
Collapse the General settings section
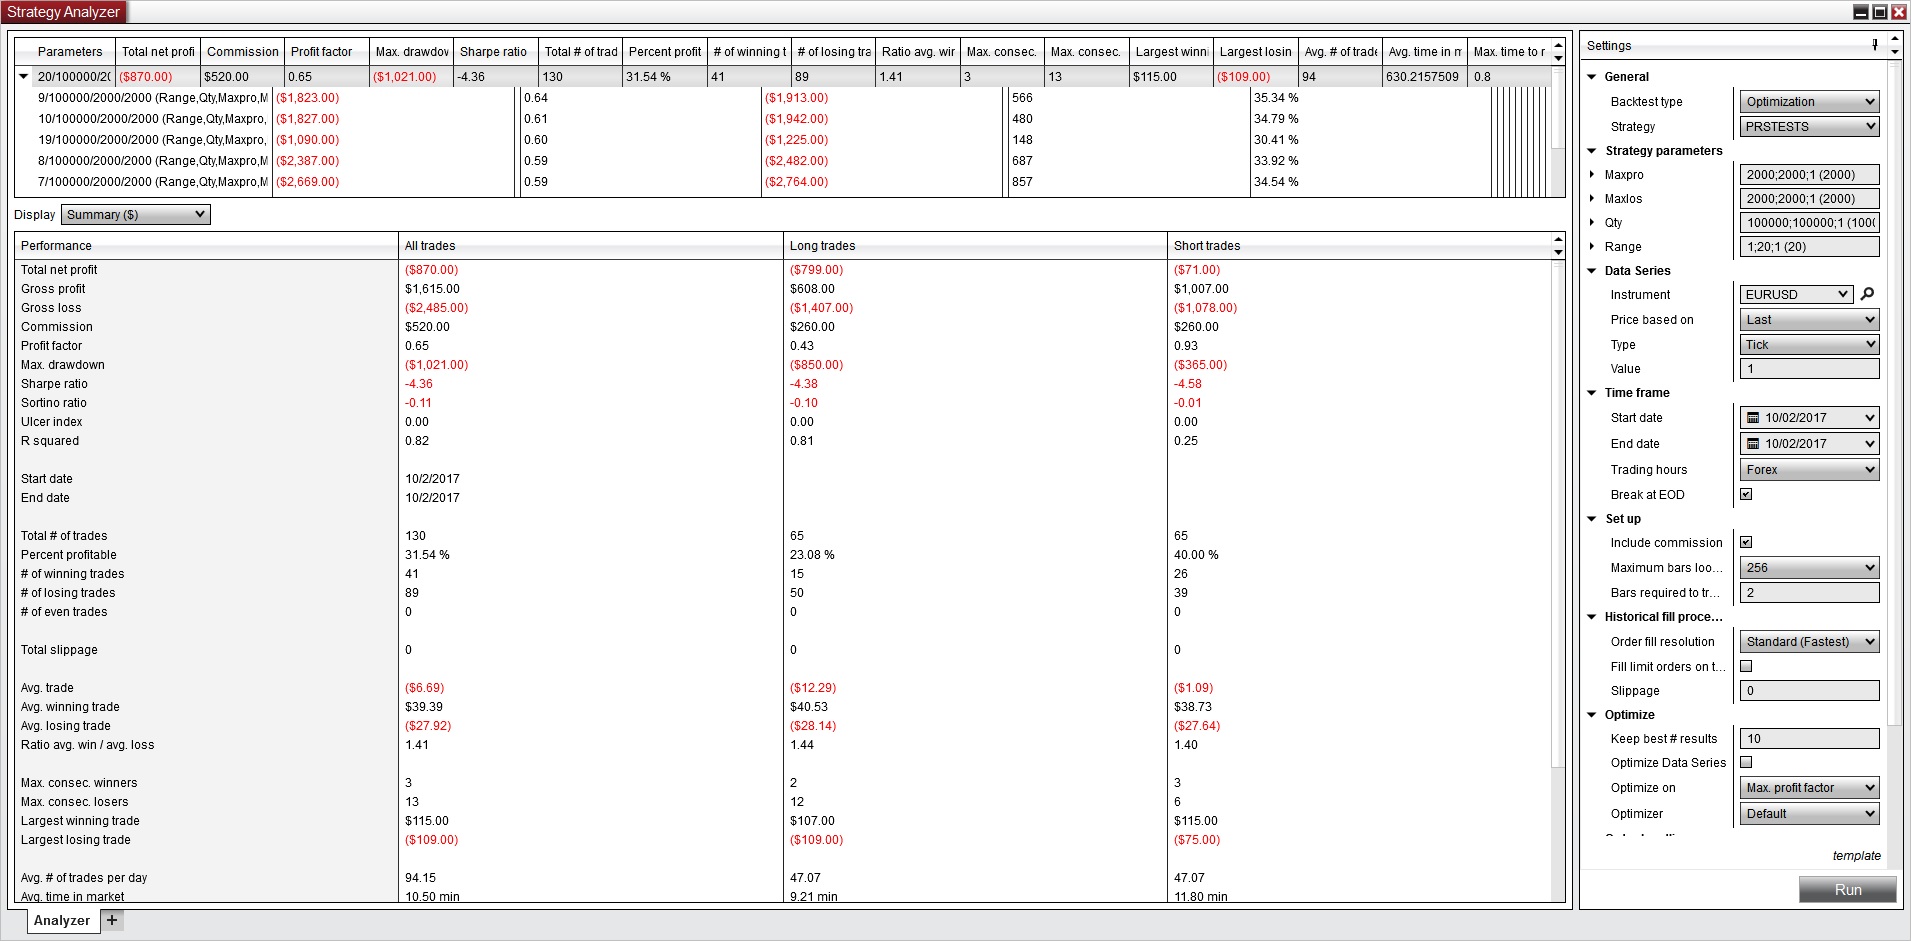1592,77
